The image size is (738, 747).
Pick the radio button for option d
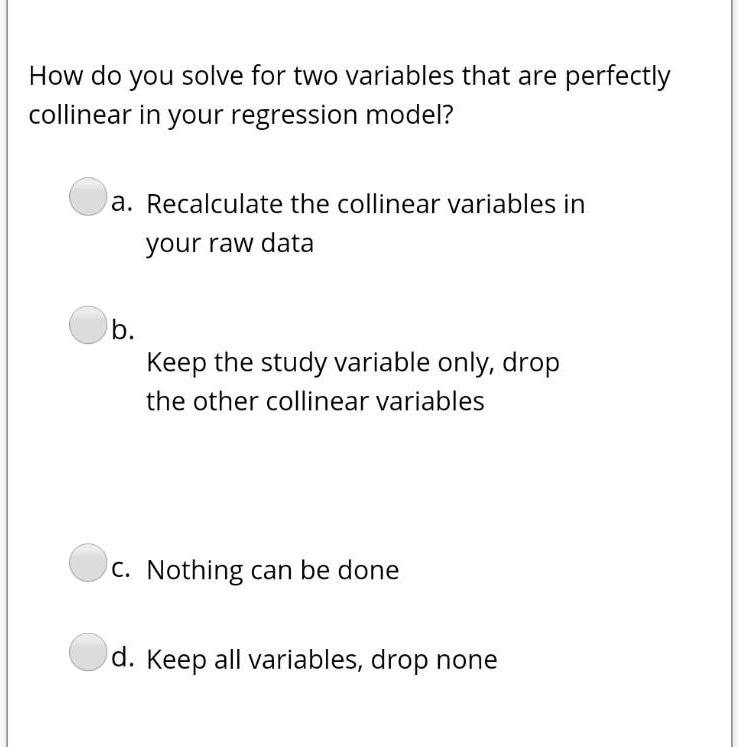pos(88,652)
